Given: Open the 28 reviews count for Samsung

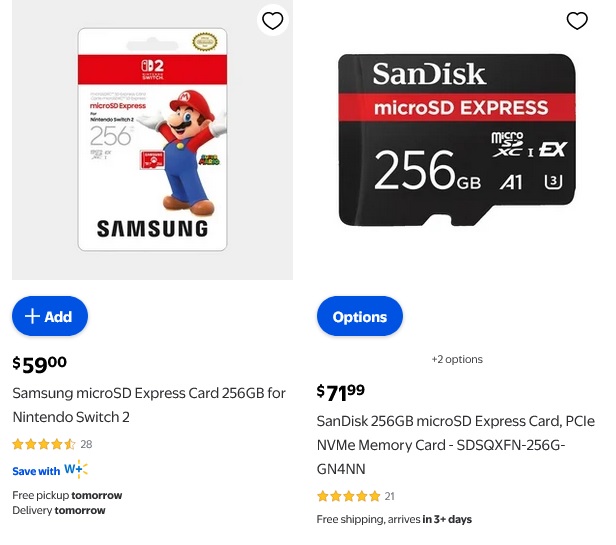Looking at the screenshot, I should [x=86, y=444].
